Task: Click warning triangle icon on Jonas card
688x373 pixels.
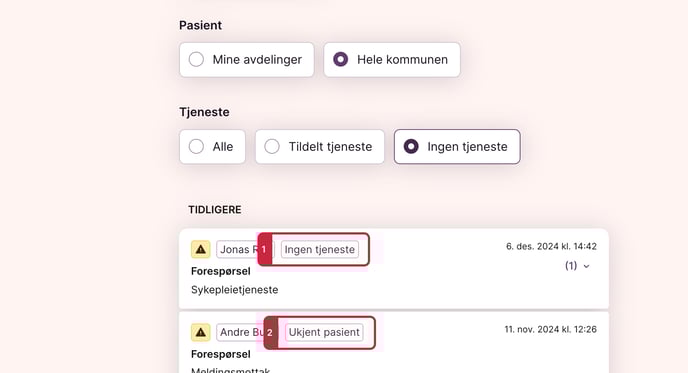Action: click(201, 249)
